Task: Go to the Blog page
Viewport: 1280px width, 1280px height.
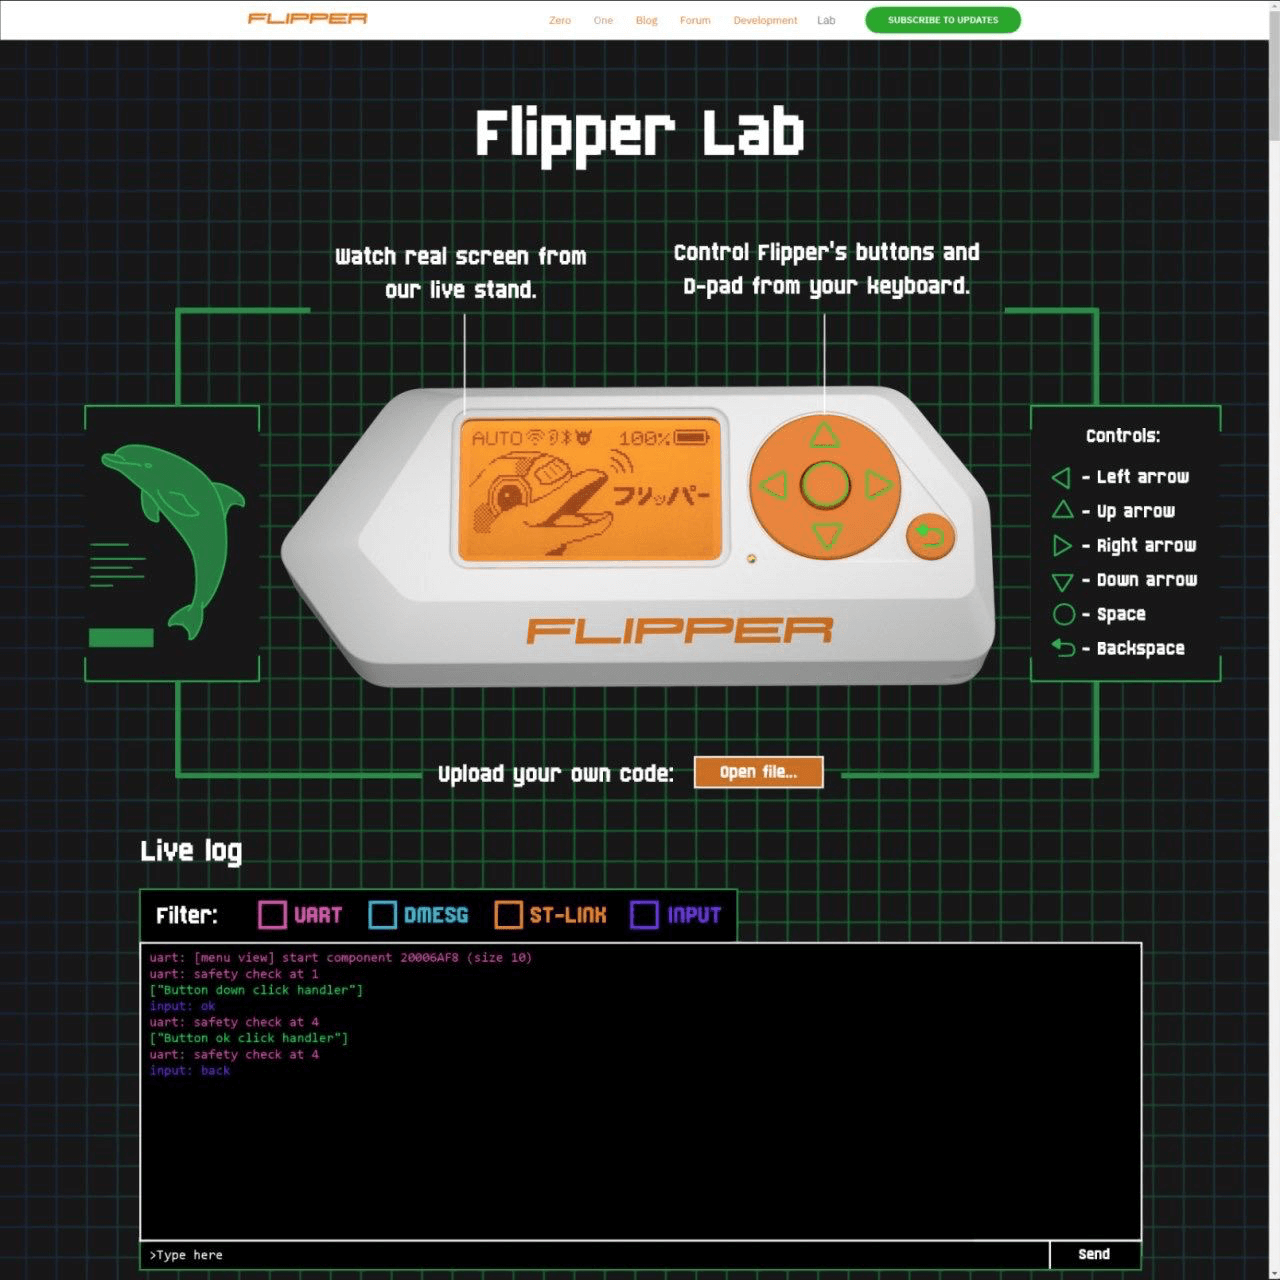Action: click(x=647, y=20)
